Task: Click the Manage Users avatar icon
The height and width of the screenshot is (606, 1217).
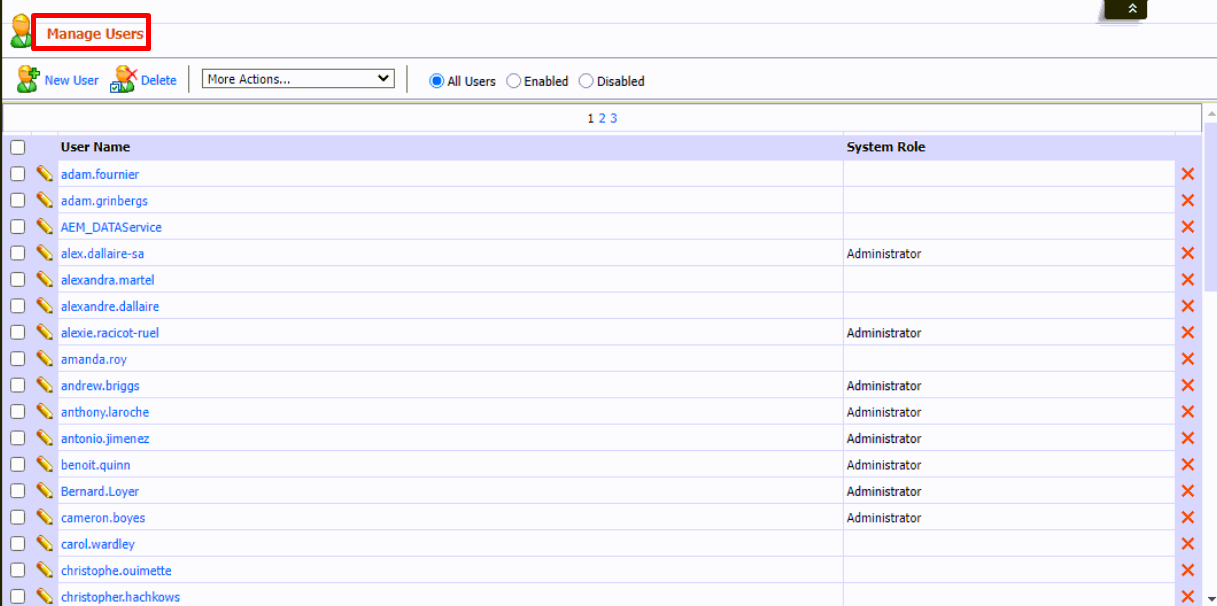Action: (21, 33)
